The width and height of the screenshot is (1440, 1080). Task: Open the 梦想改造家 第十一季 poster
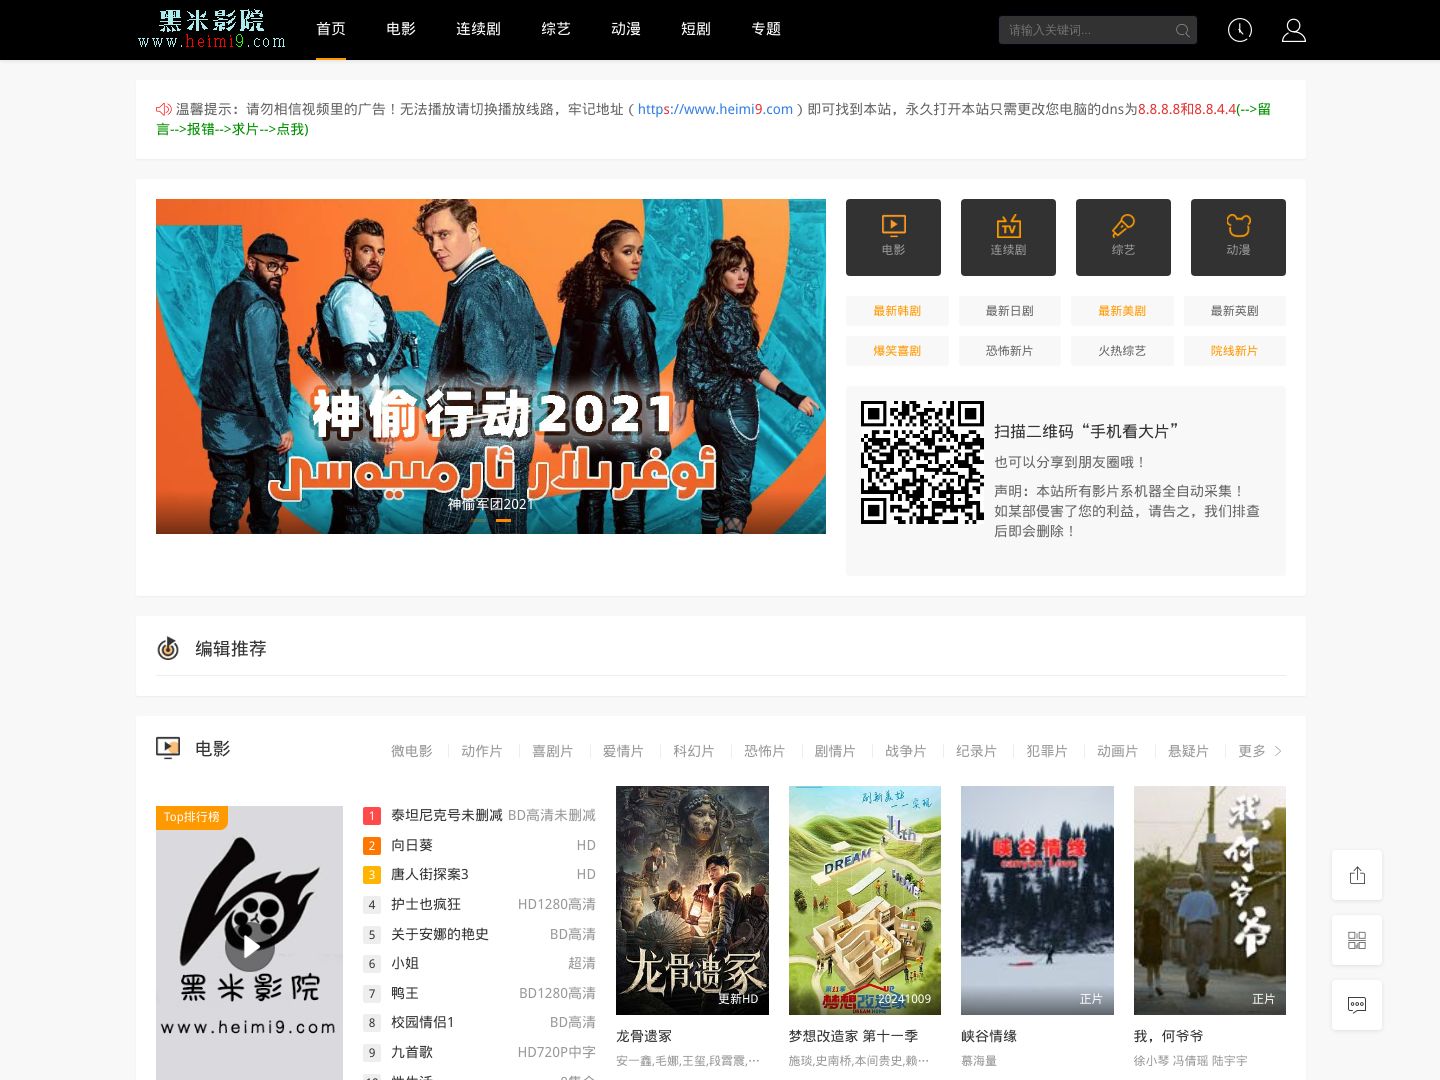click(x=865, y=900)
